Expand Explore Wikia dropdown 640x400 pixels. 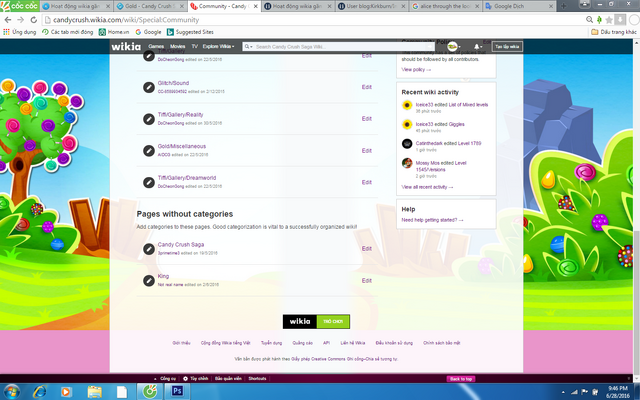point(219,47)
